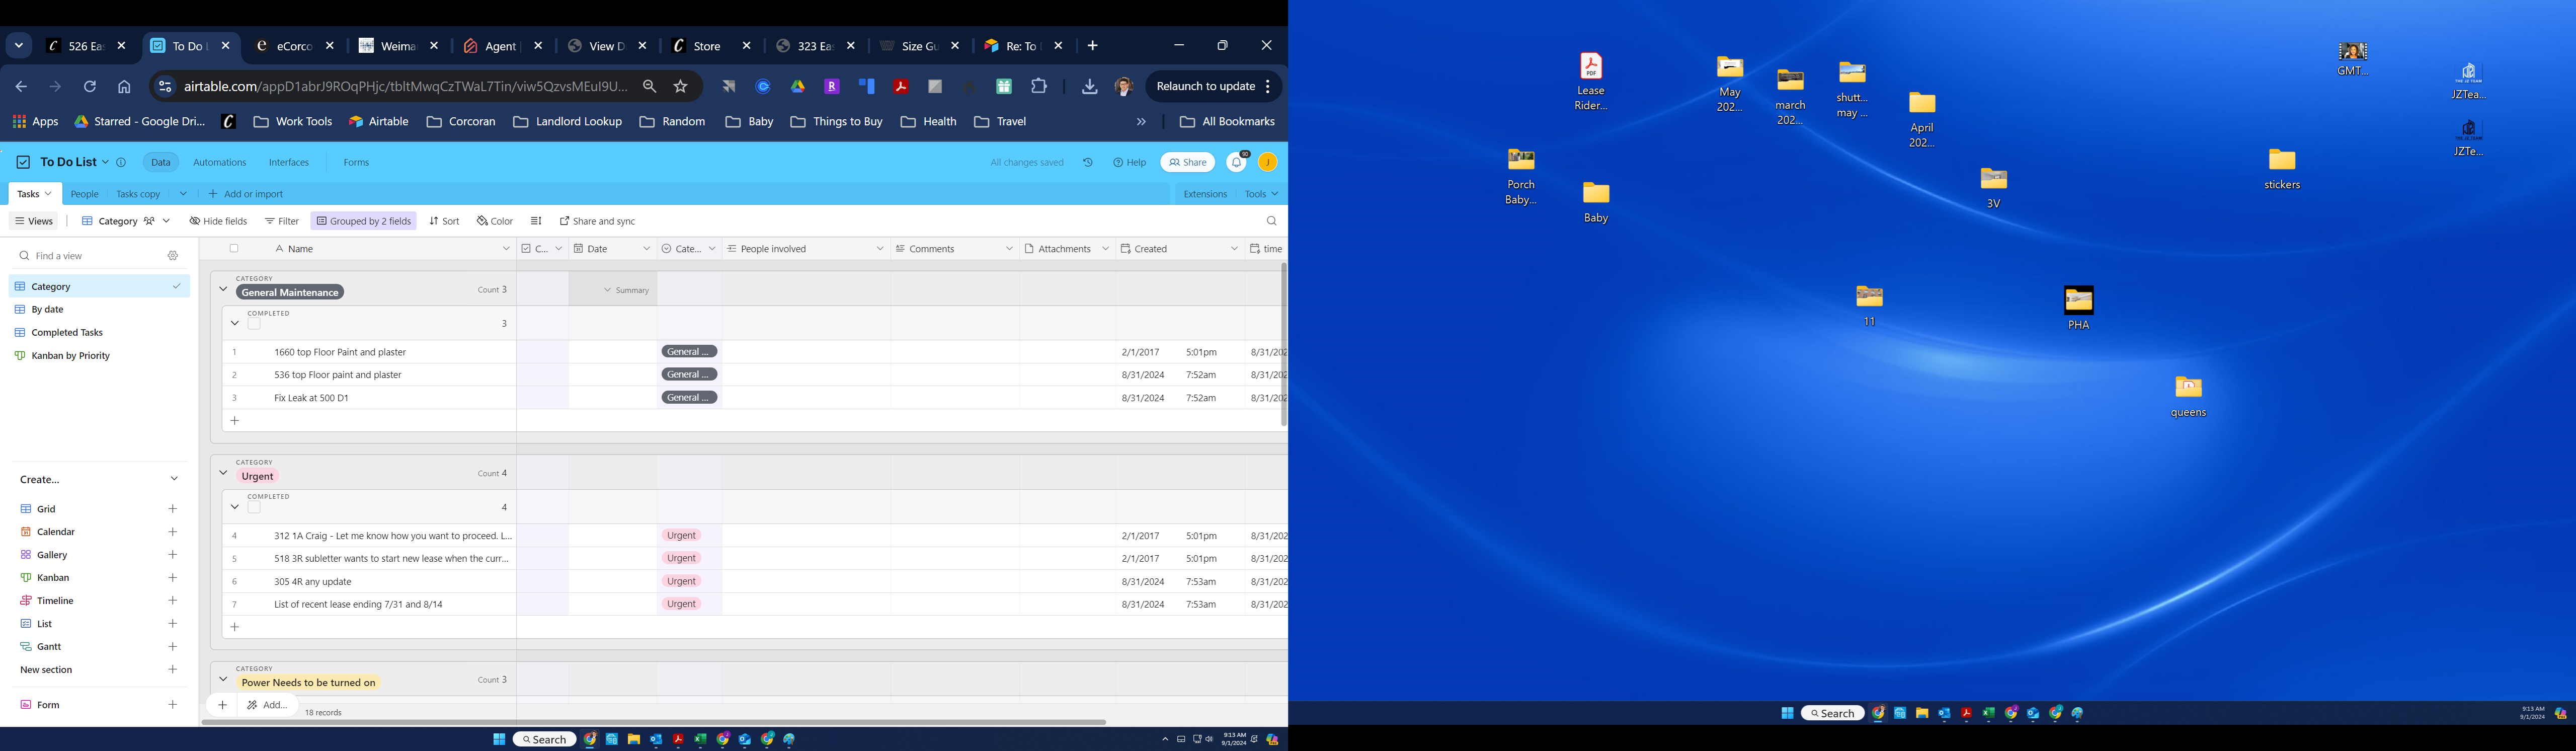Open the People involved column dropdown arrow

click(880, 249)
